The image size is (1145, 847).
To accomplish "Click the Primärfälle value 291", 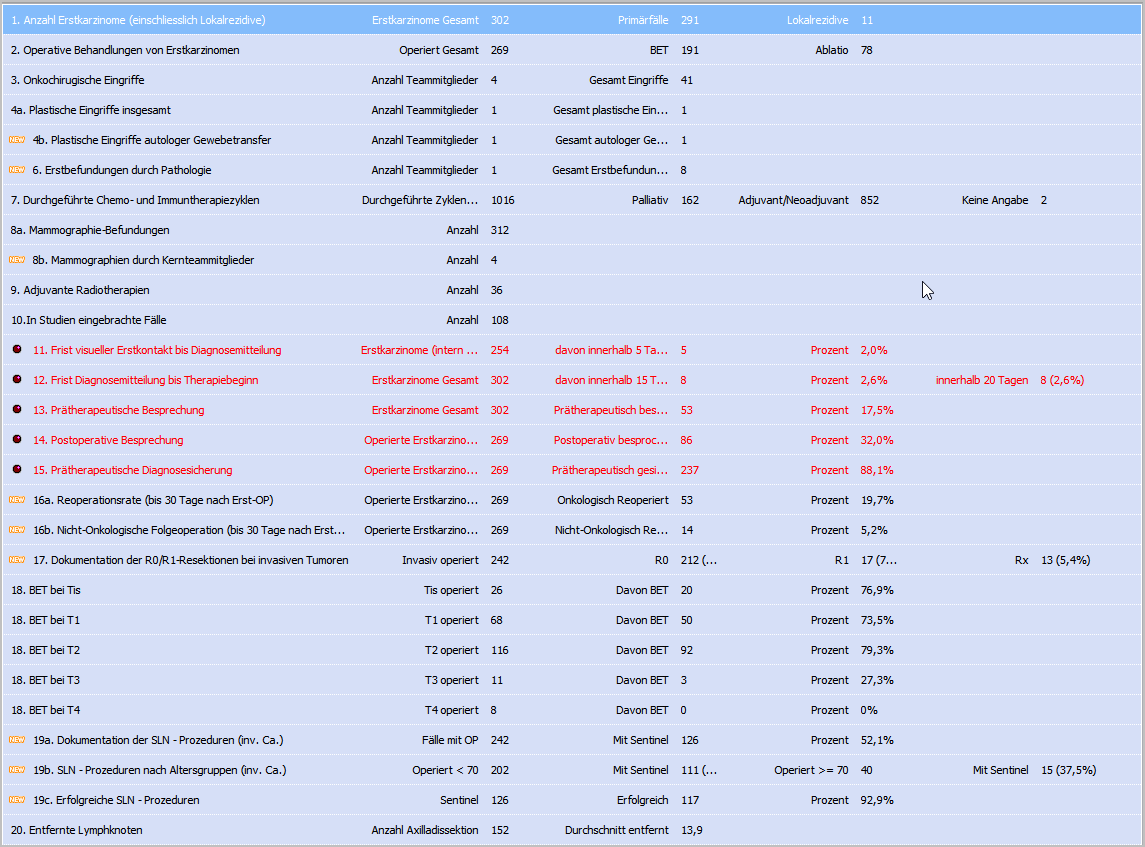I will tap(689, 20).
